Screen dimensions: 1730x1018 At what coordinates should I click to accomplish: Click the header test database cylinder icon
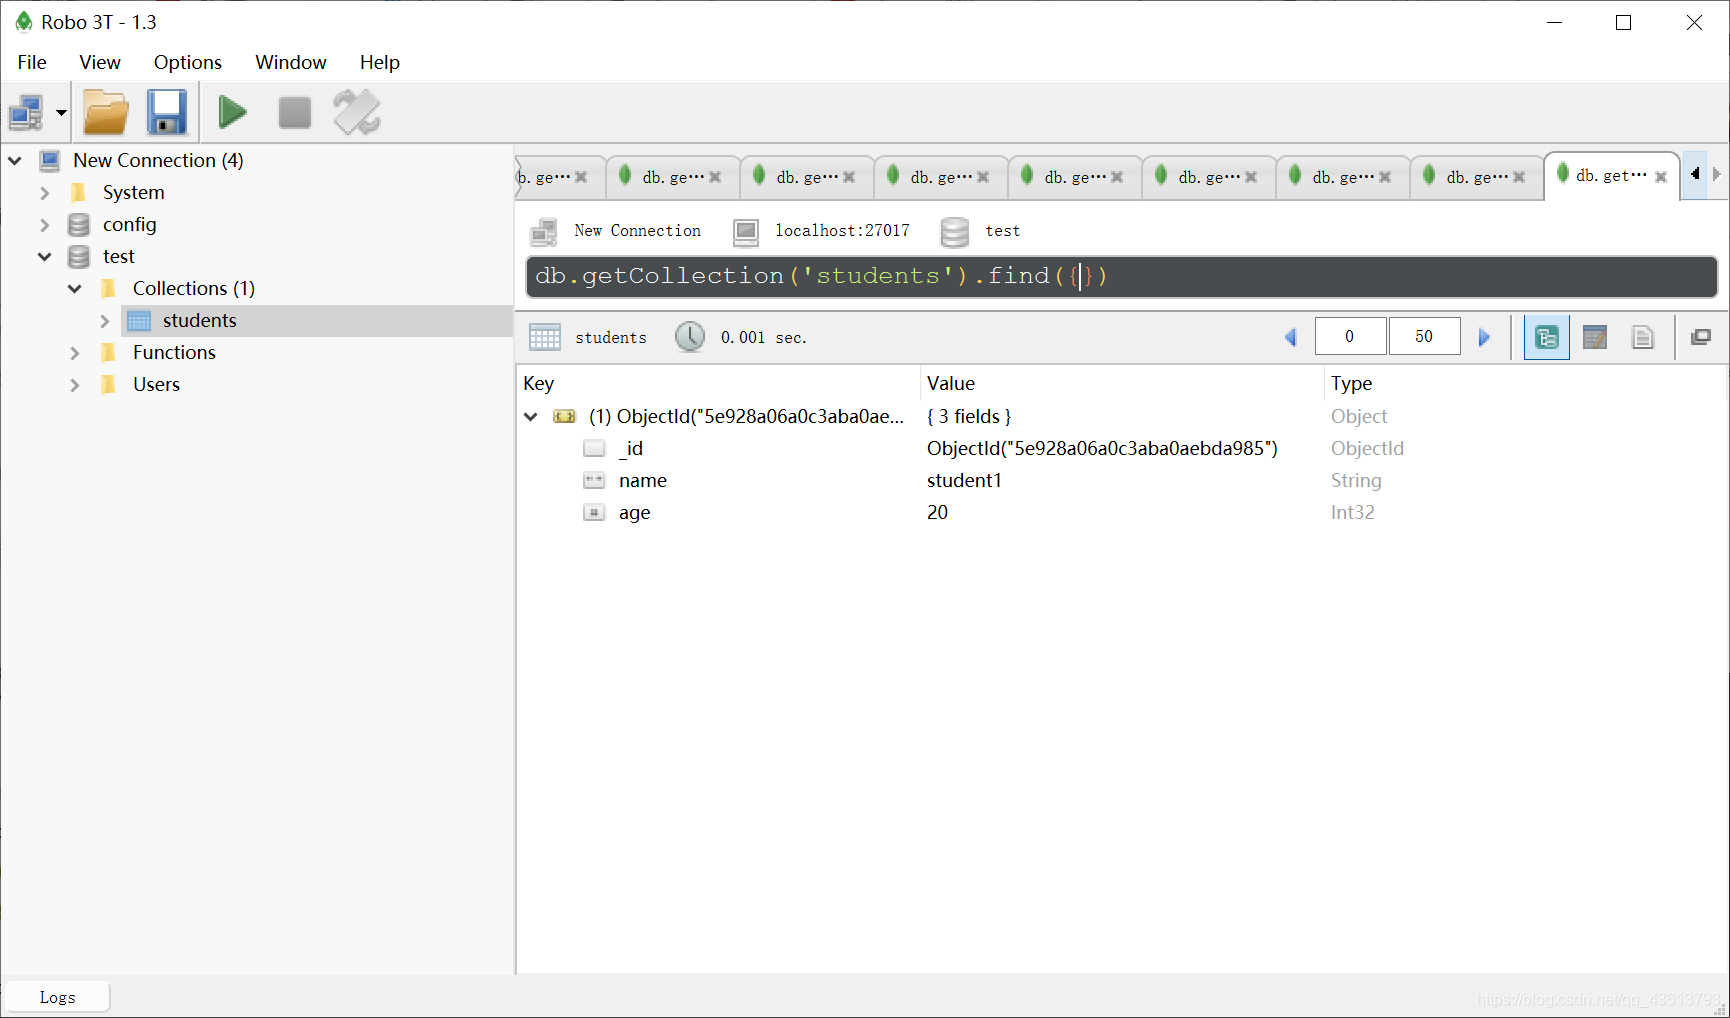pyautogui.click(x=955, y=232)
